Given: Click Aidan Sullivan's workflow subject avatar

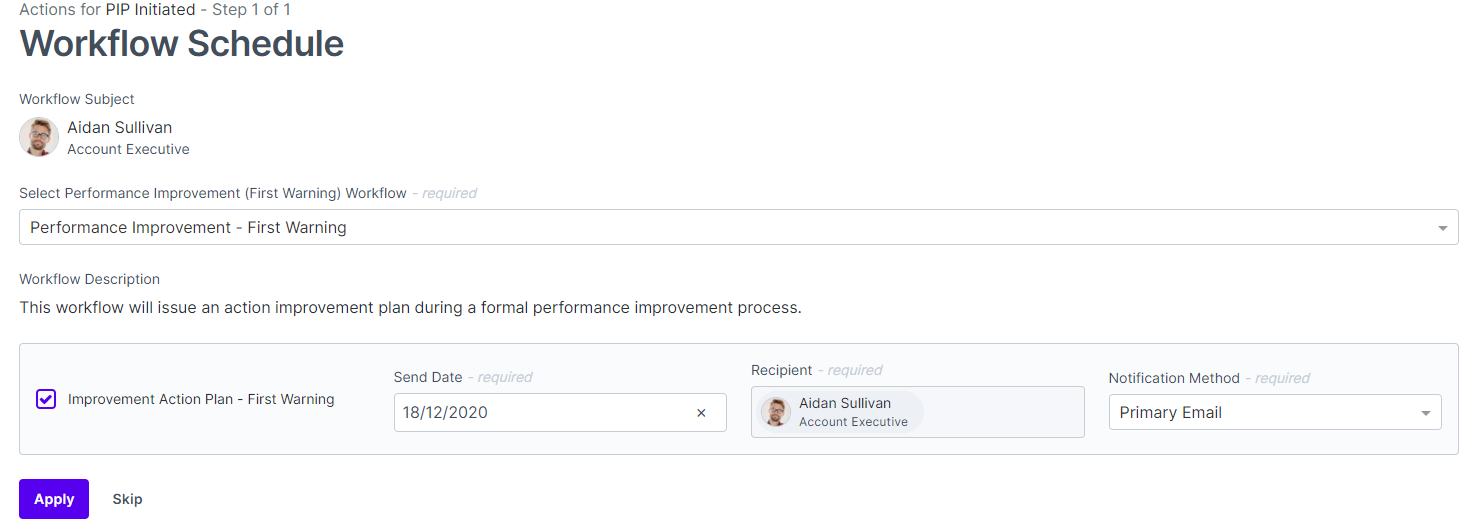Looking at the screenshot, I should click(x=39, y=137).
